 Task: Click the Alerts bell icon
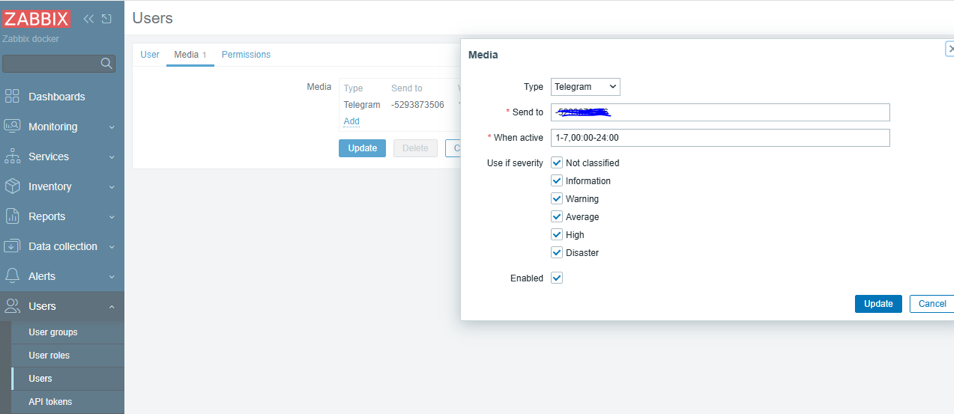tap(12, 276)
